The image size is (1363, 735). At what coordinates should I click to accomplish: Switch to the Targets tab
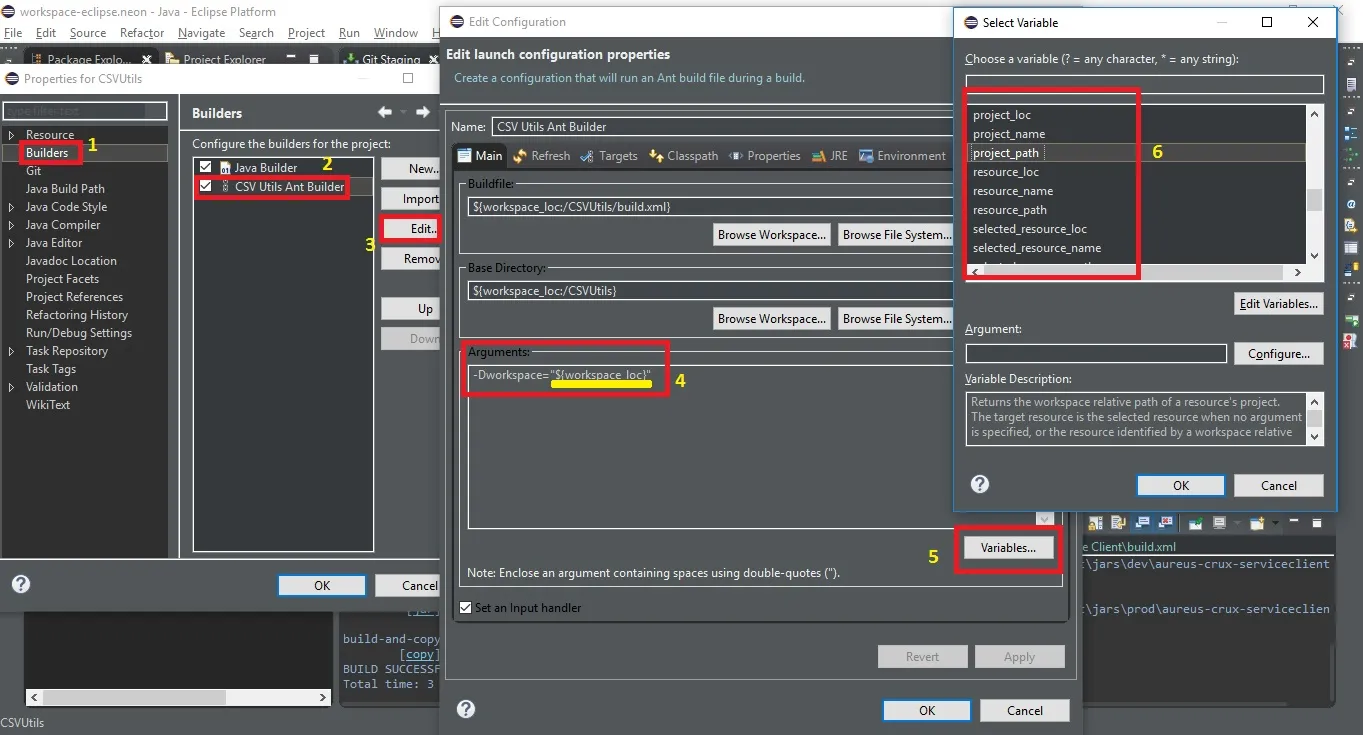tap(609, 156)
